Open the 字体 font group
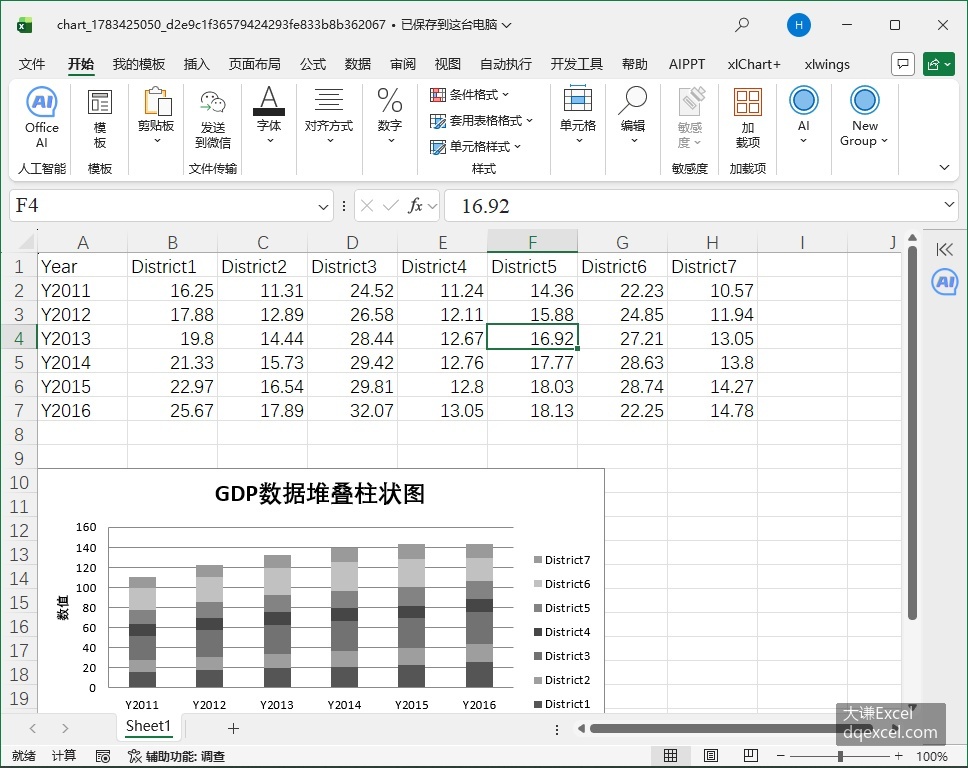Image resolution: width=968 pixels, height=768 pixels. [269, 115]
